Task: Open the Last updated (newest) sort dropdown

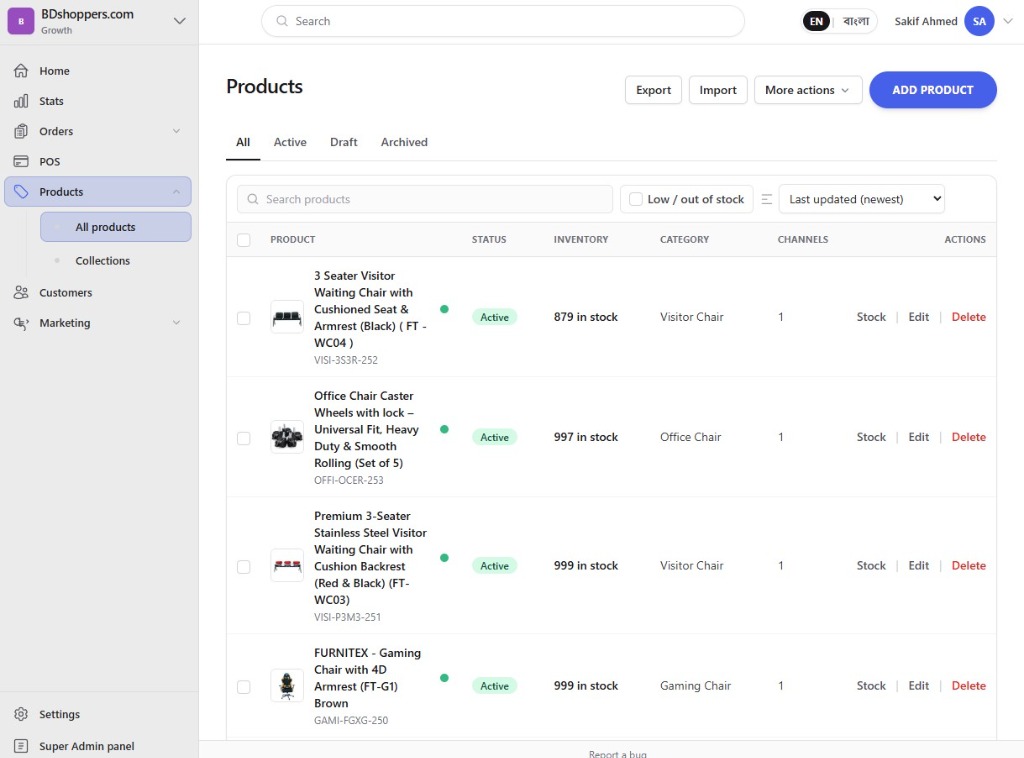Action: pyautogui.click(x=862, y=199)
